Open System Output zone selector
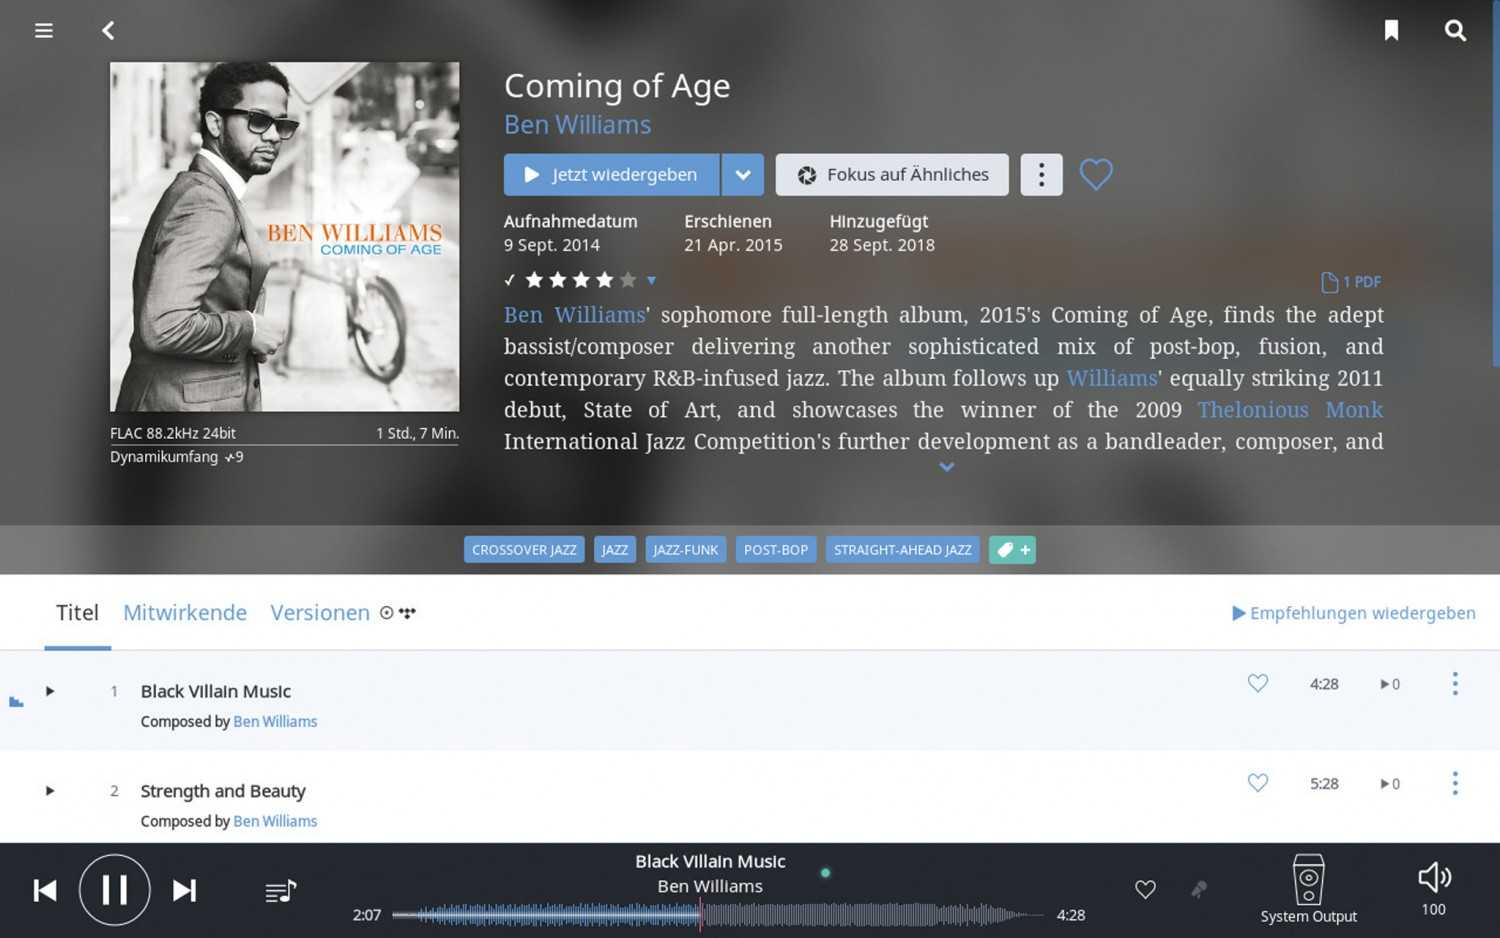This screenshot has width=1500, height=938. 1308,889
